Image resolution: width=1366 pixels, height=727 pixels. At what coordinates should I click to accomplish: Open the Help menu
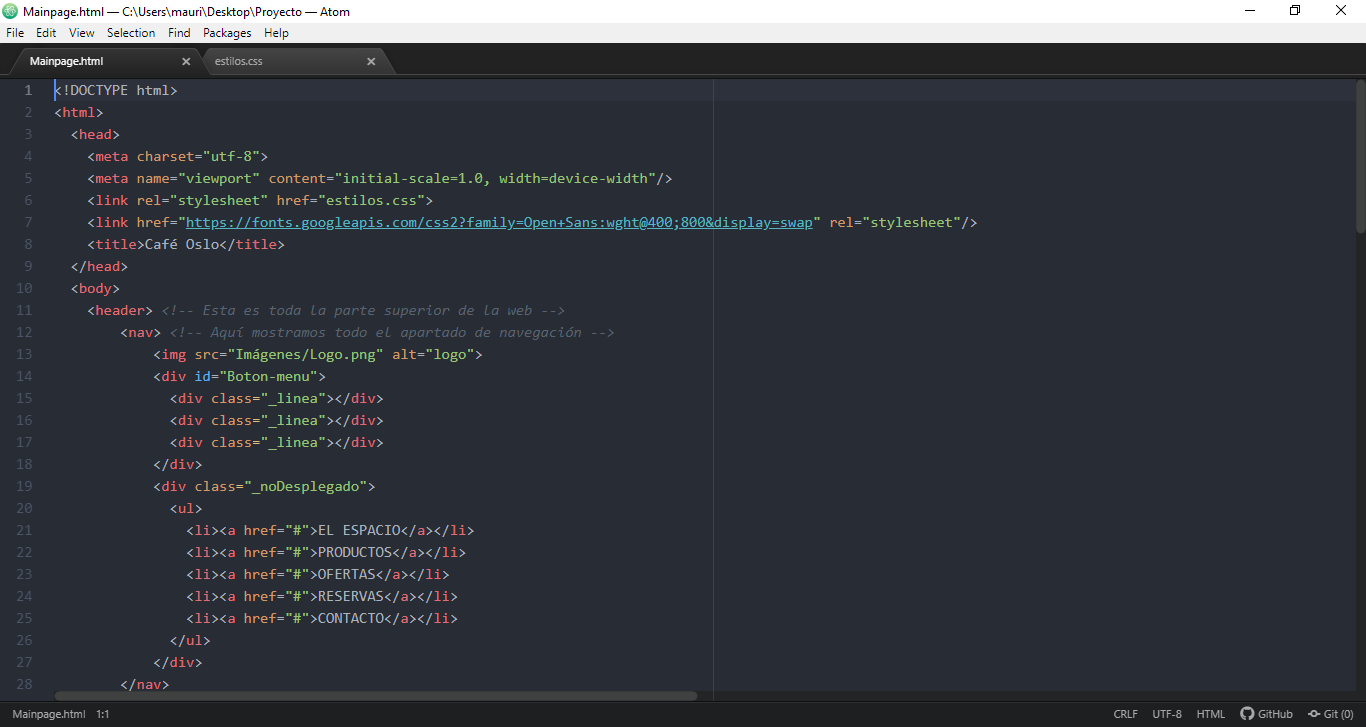tap(276, 33)
